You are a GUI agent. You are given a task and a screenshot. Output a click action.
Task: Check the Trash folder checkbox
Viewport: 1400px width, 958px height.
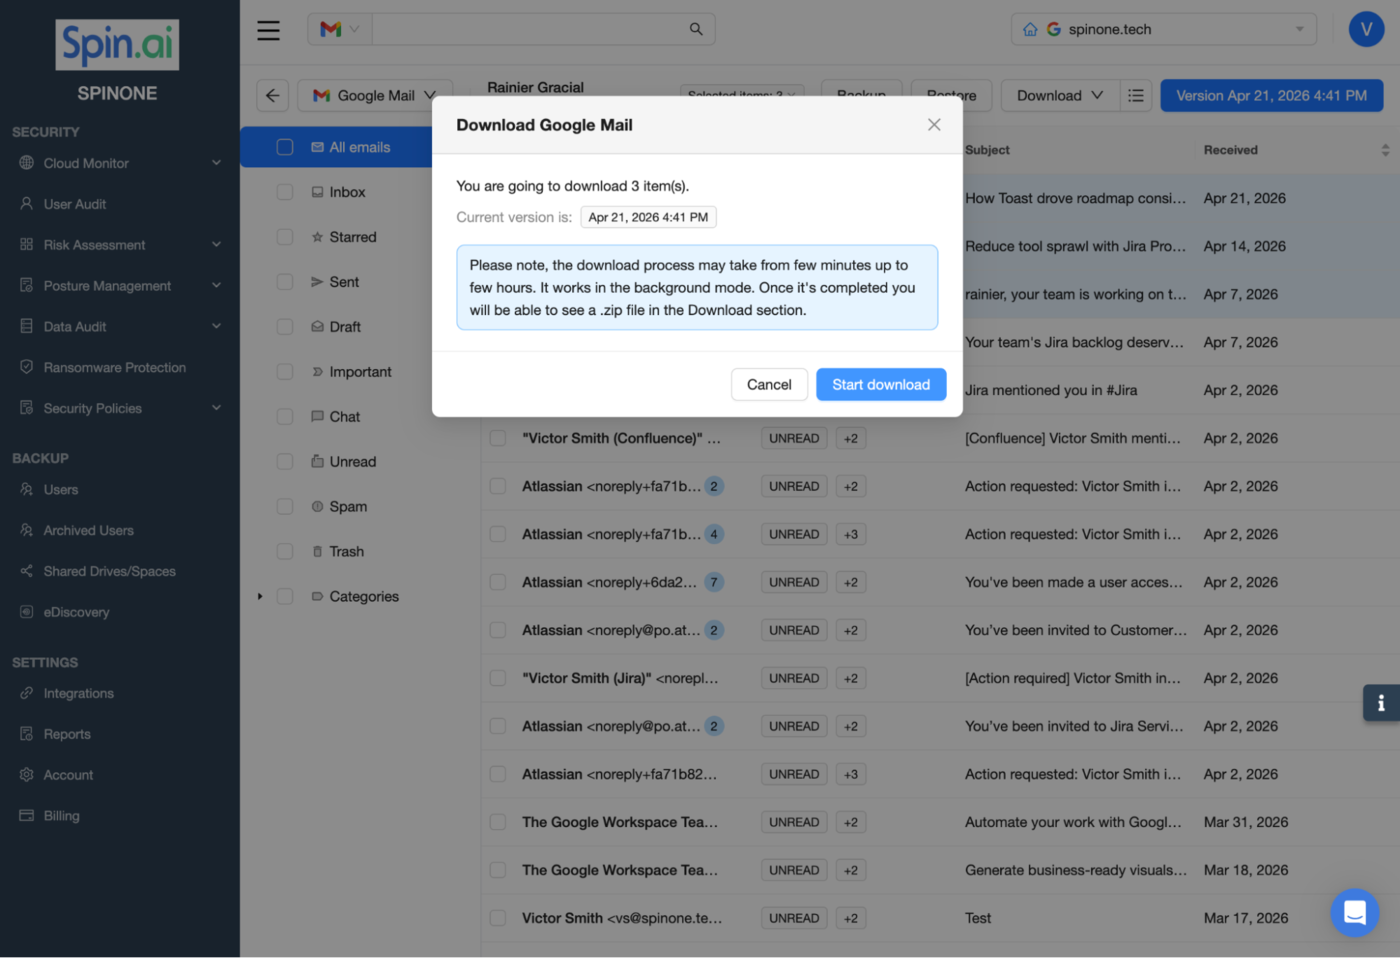[x=285, y=552]
